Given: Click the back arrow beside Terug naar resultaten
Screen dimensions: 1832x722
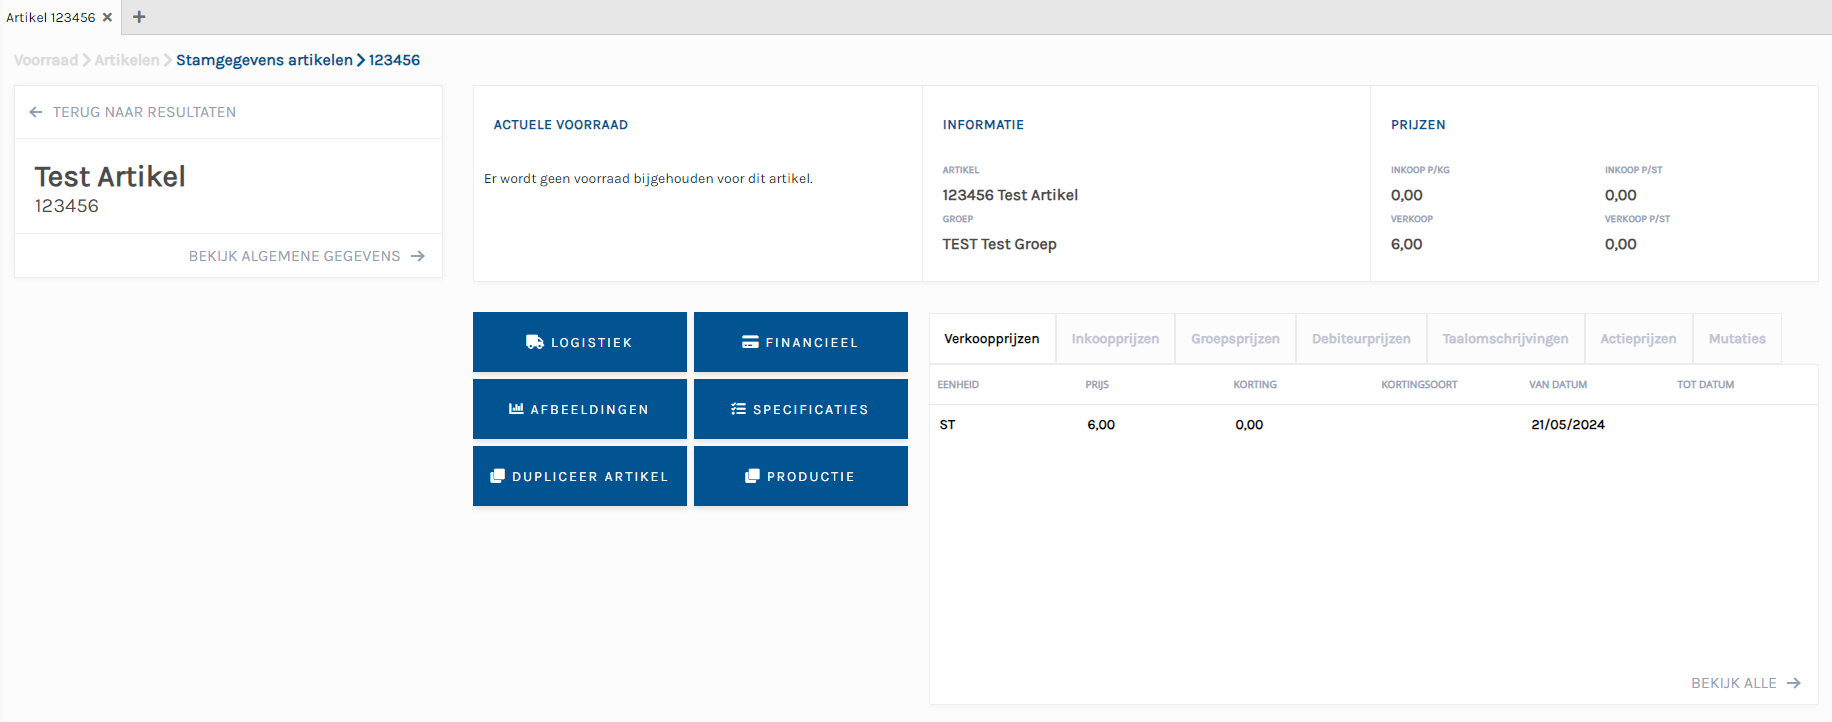Looking at the screenshot, I should tap(36, 112).
